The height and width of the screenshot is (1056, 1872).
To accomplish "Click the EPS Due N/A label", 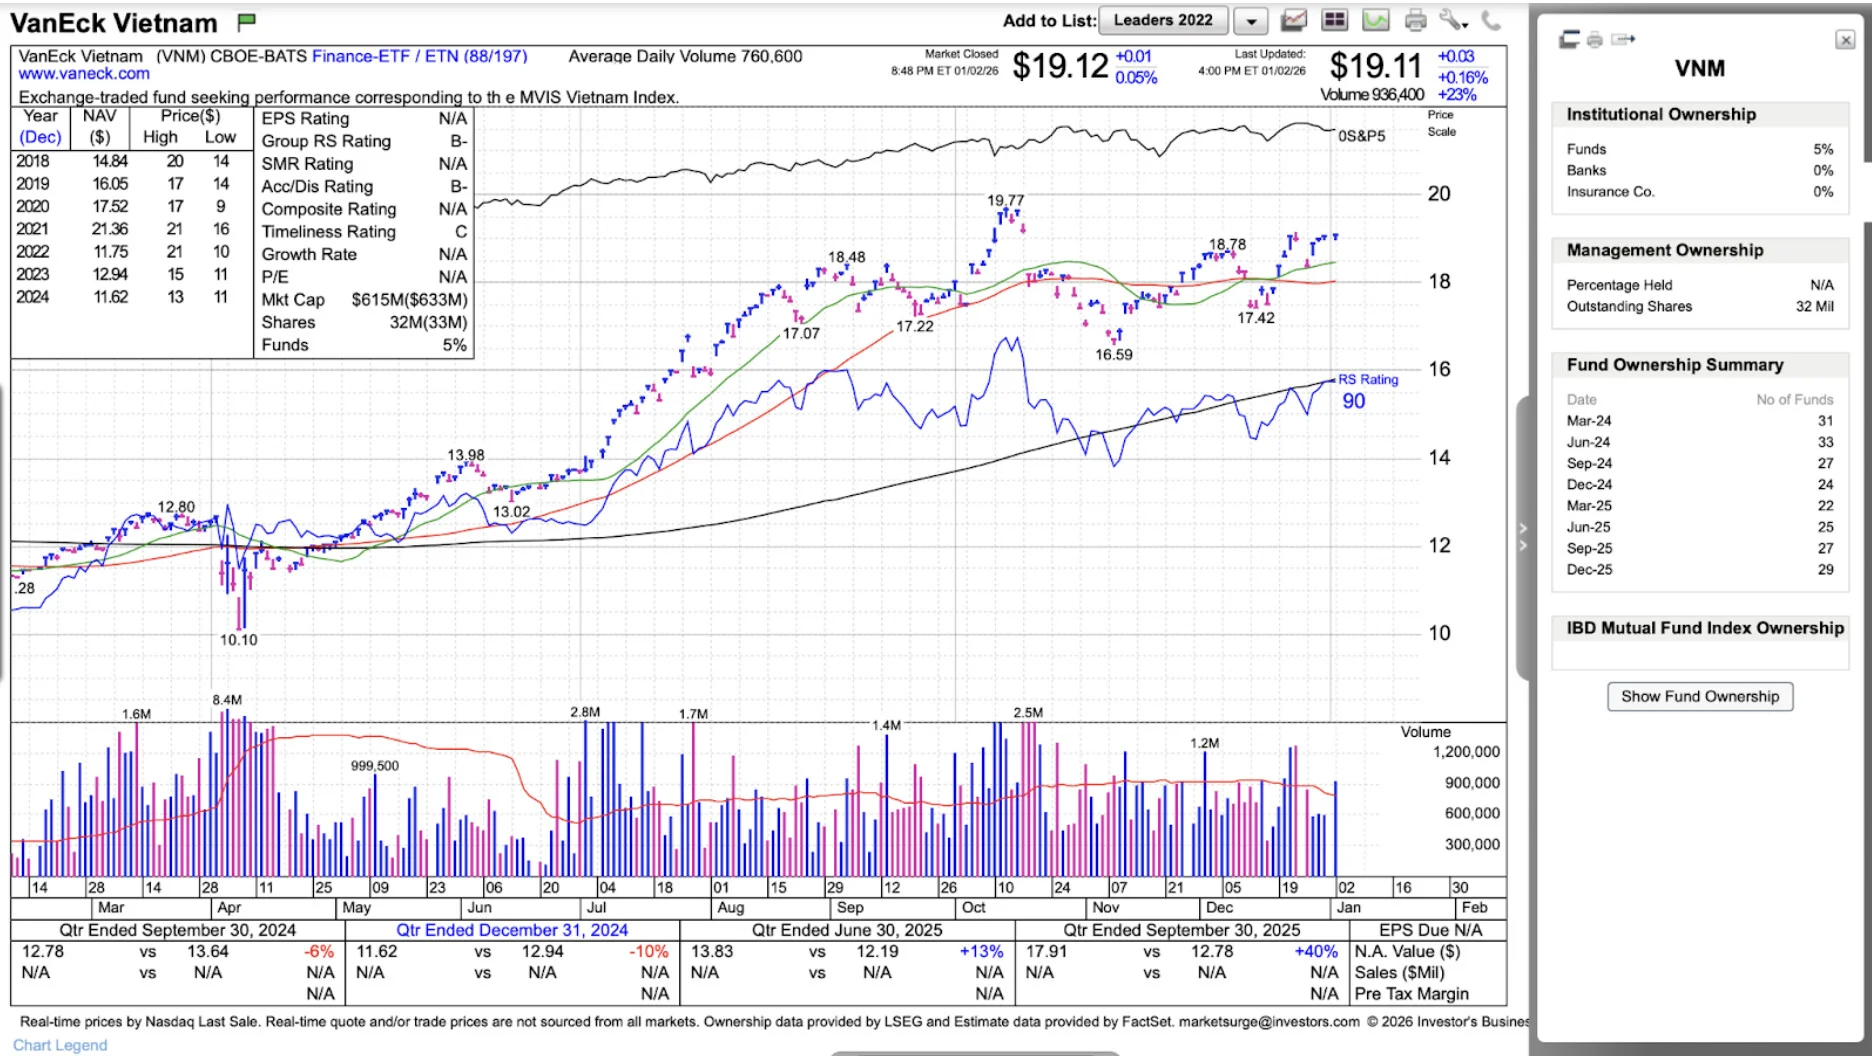I will (1430, 930).
